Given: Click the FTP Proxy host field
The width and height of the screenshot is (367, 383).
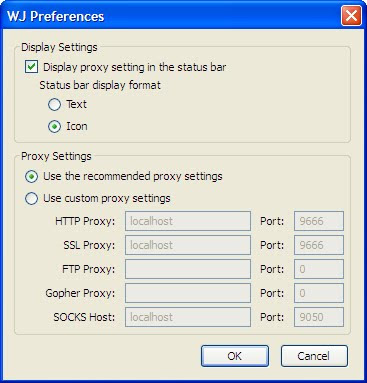Looking at the screenshot, I should tap(188, 269).
